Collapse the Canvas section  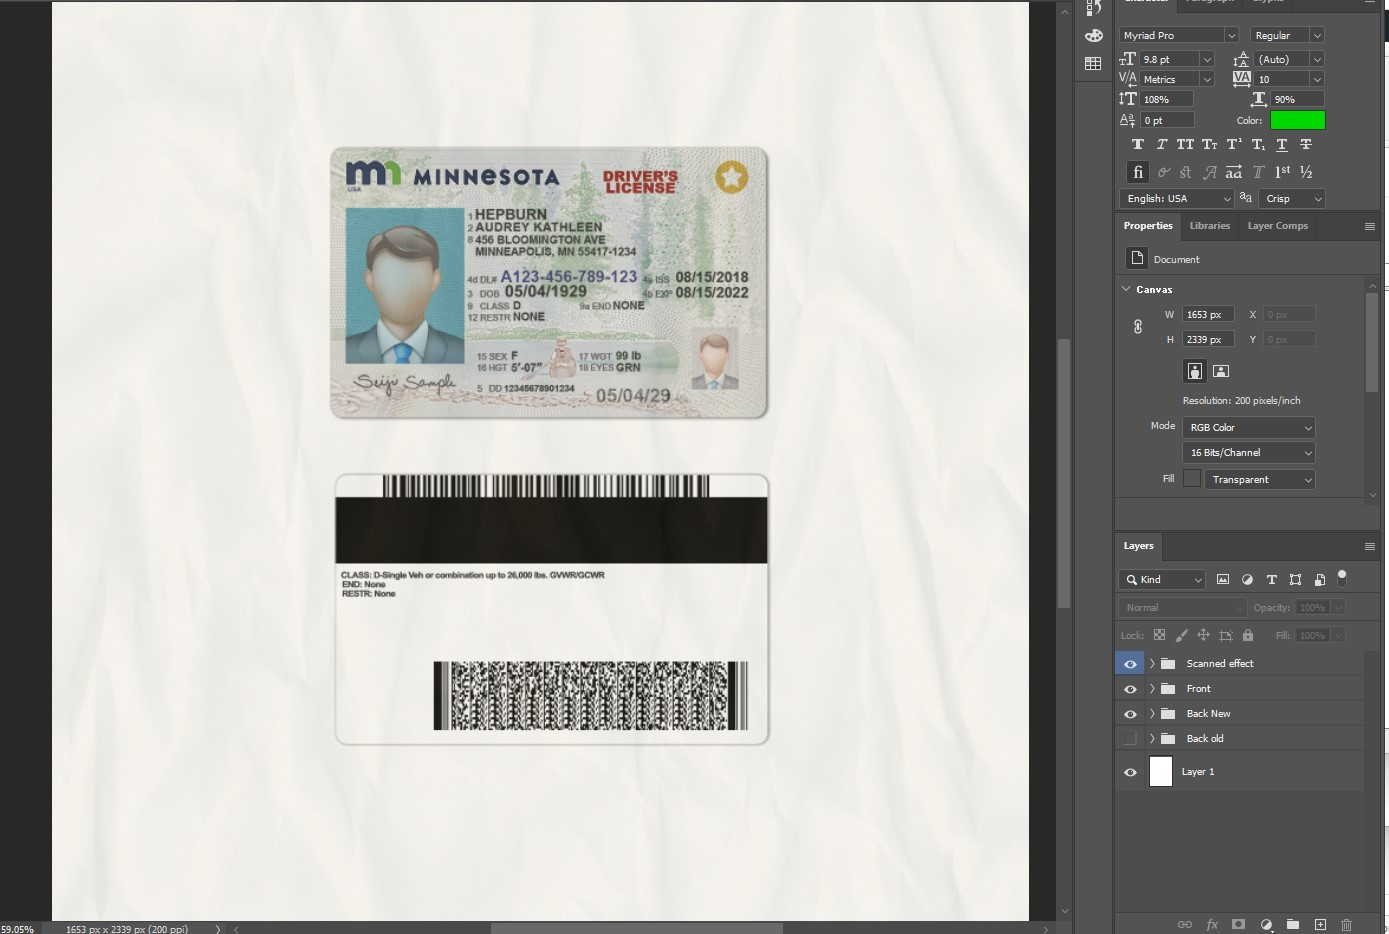tap(1127, 289)
